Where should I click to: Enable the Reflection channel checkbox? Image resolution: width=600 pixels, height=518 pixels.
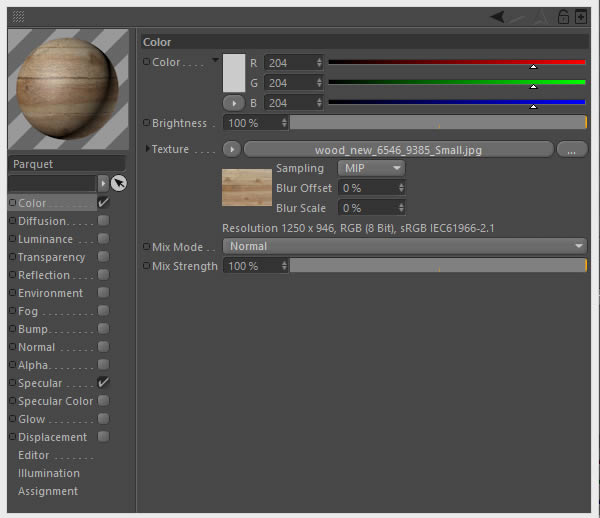(103, 274)
